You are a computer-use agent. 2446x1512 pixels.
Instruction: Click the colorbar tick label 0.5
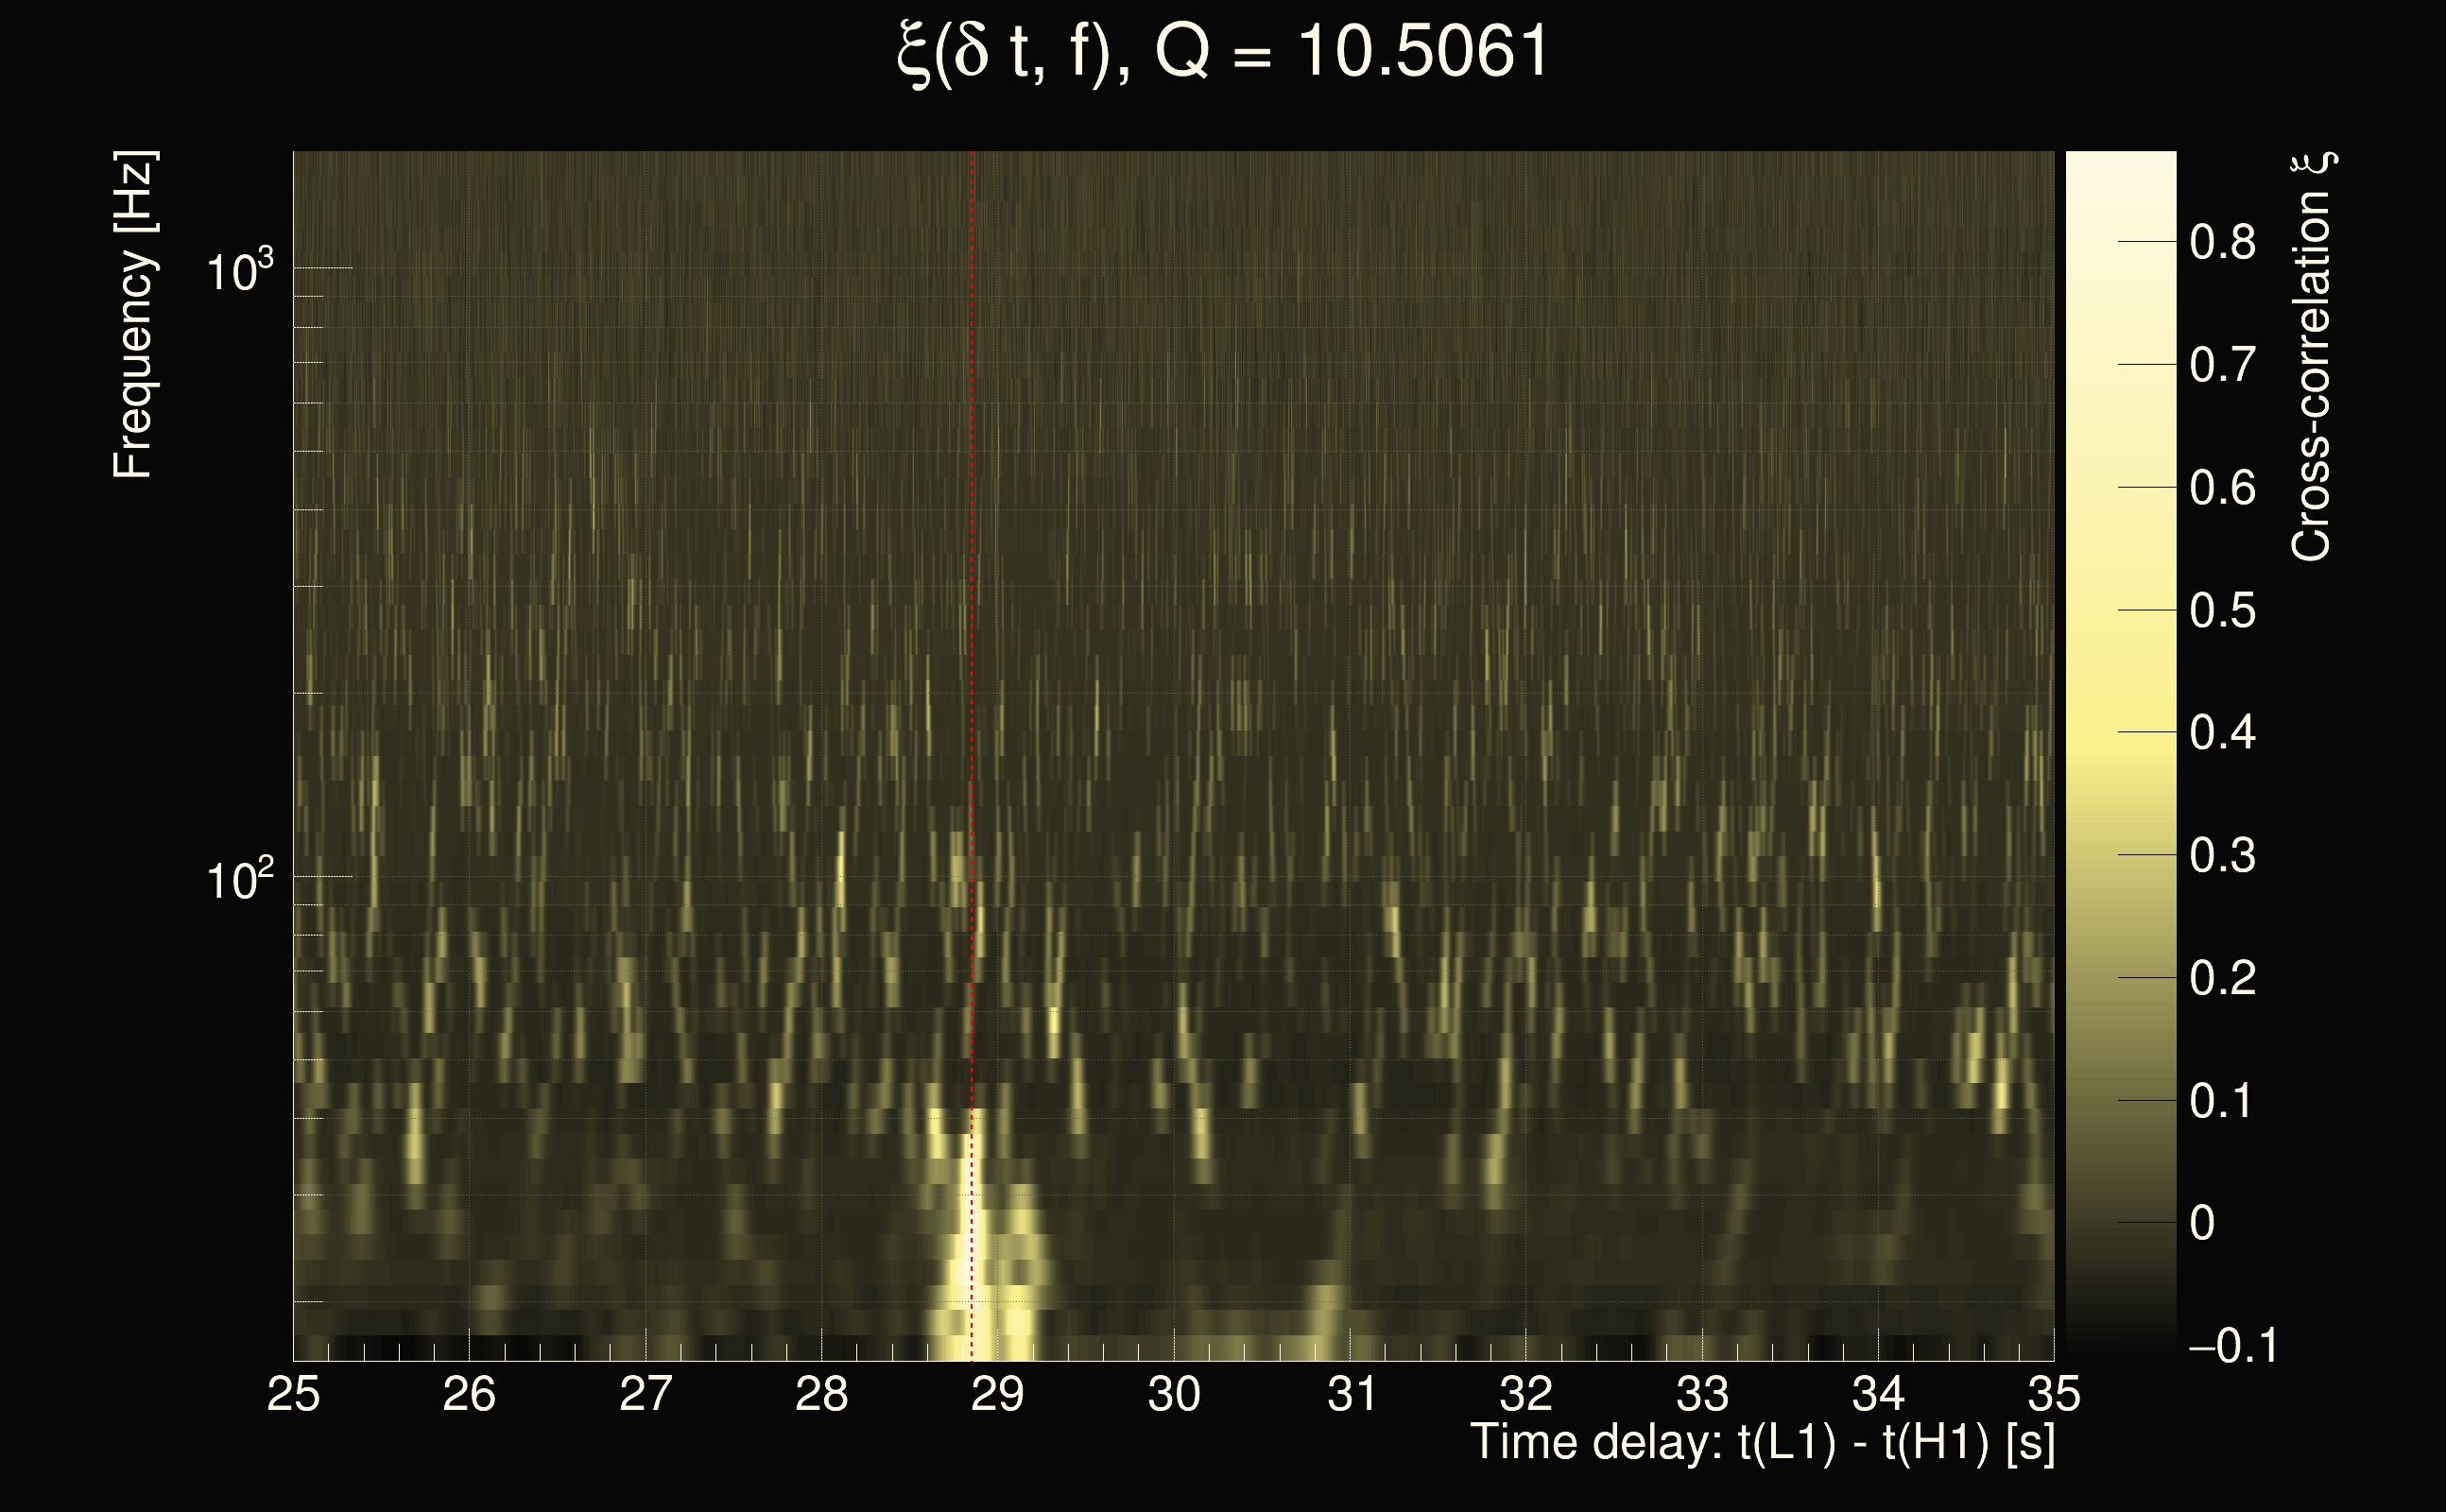[x=2222, y=610]
